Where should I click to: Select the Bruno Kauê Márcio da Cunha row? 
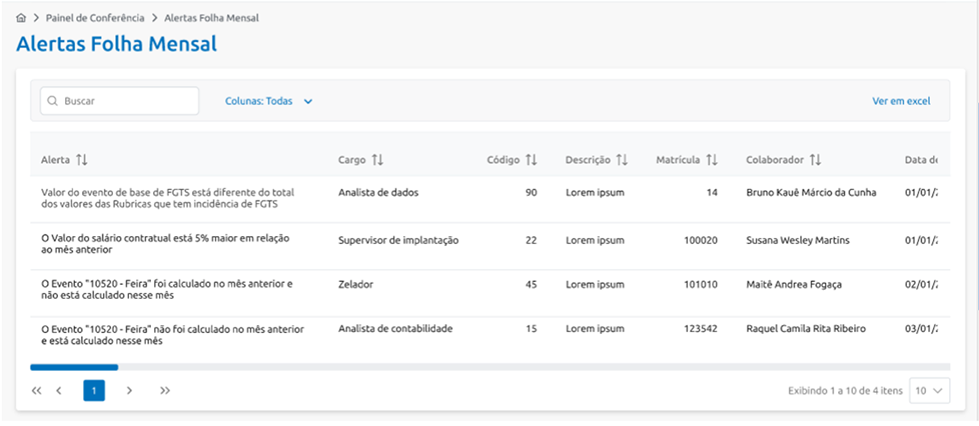click(x=810, y=192)
